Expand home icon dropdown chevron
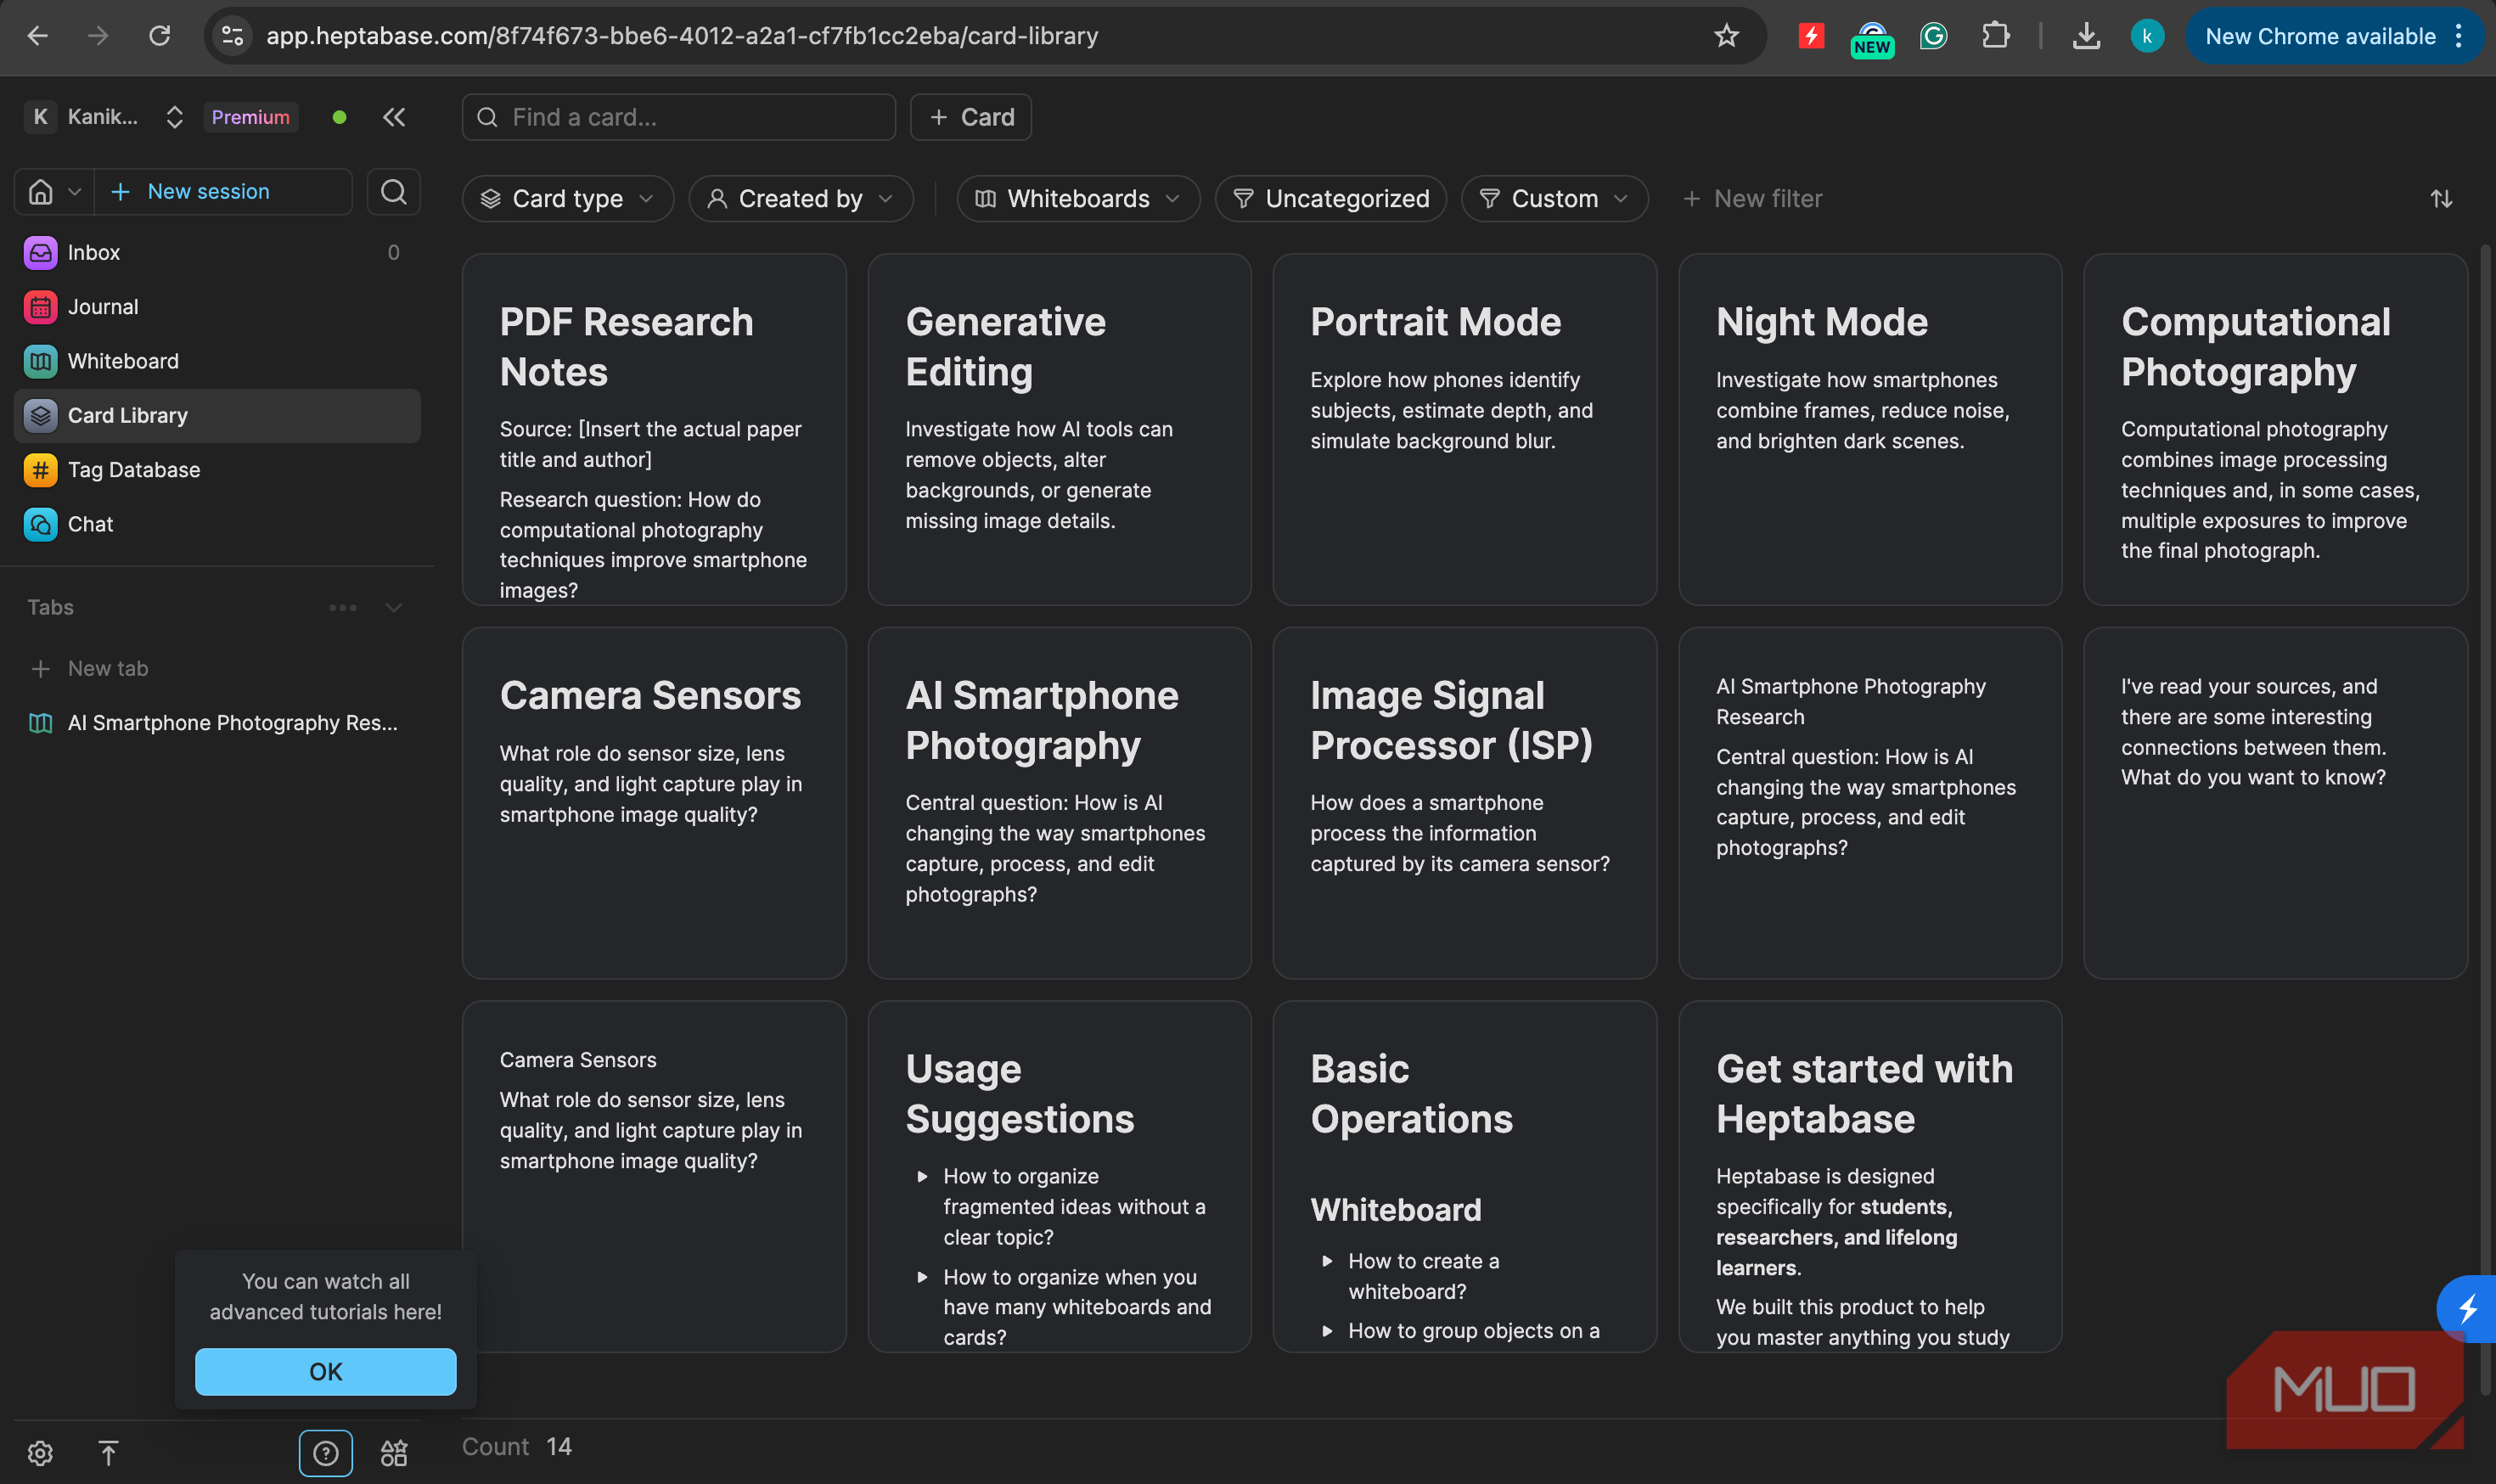2496x1484 pixels. 74,191
